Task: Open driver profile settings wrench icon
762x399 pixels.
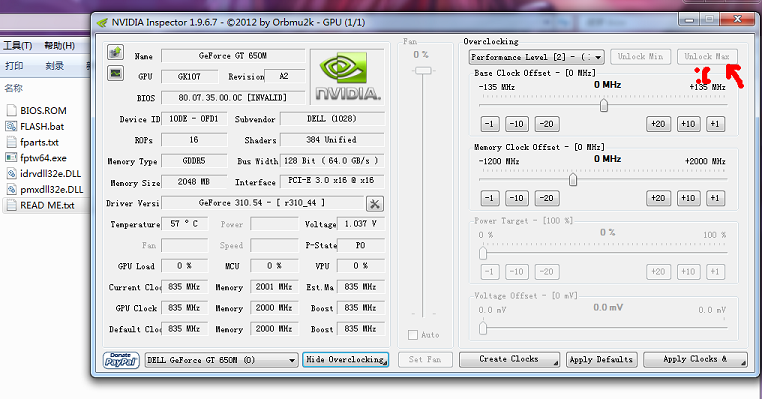Action: point(375,204)
